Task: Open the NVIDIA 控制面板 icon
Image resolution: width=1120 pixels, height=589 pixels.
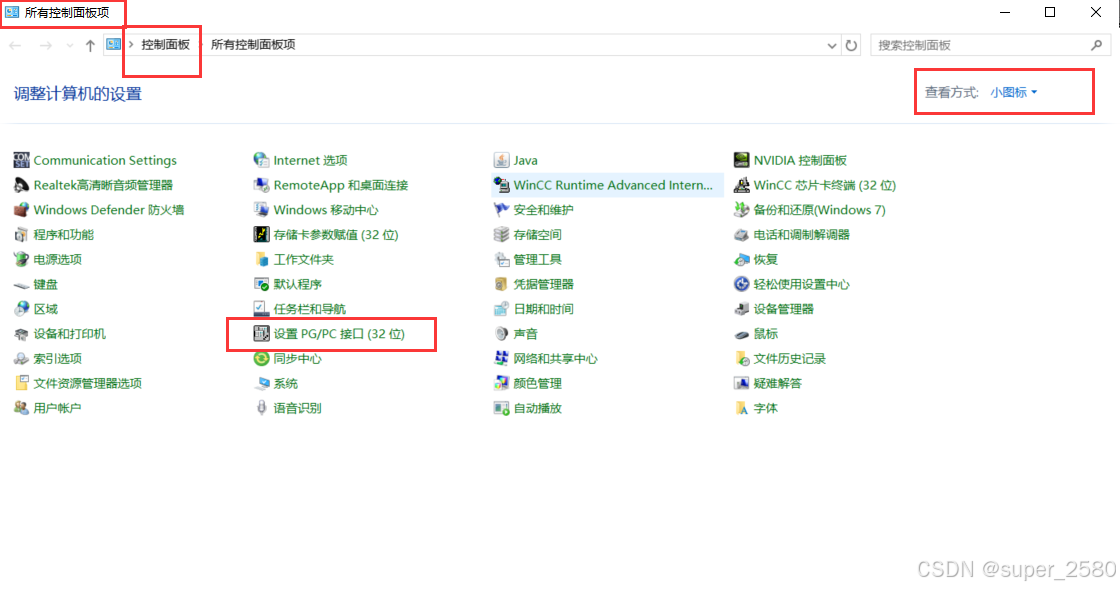Action: pos(741,160)
